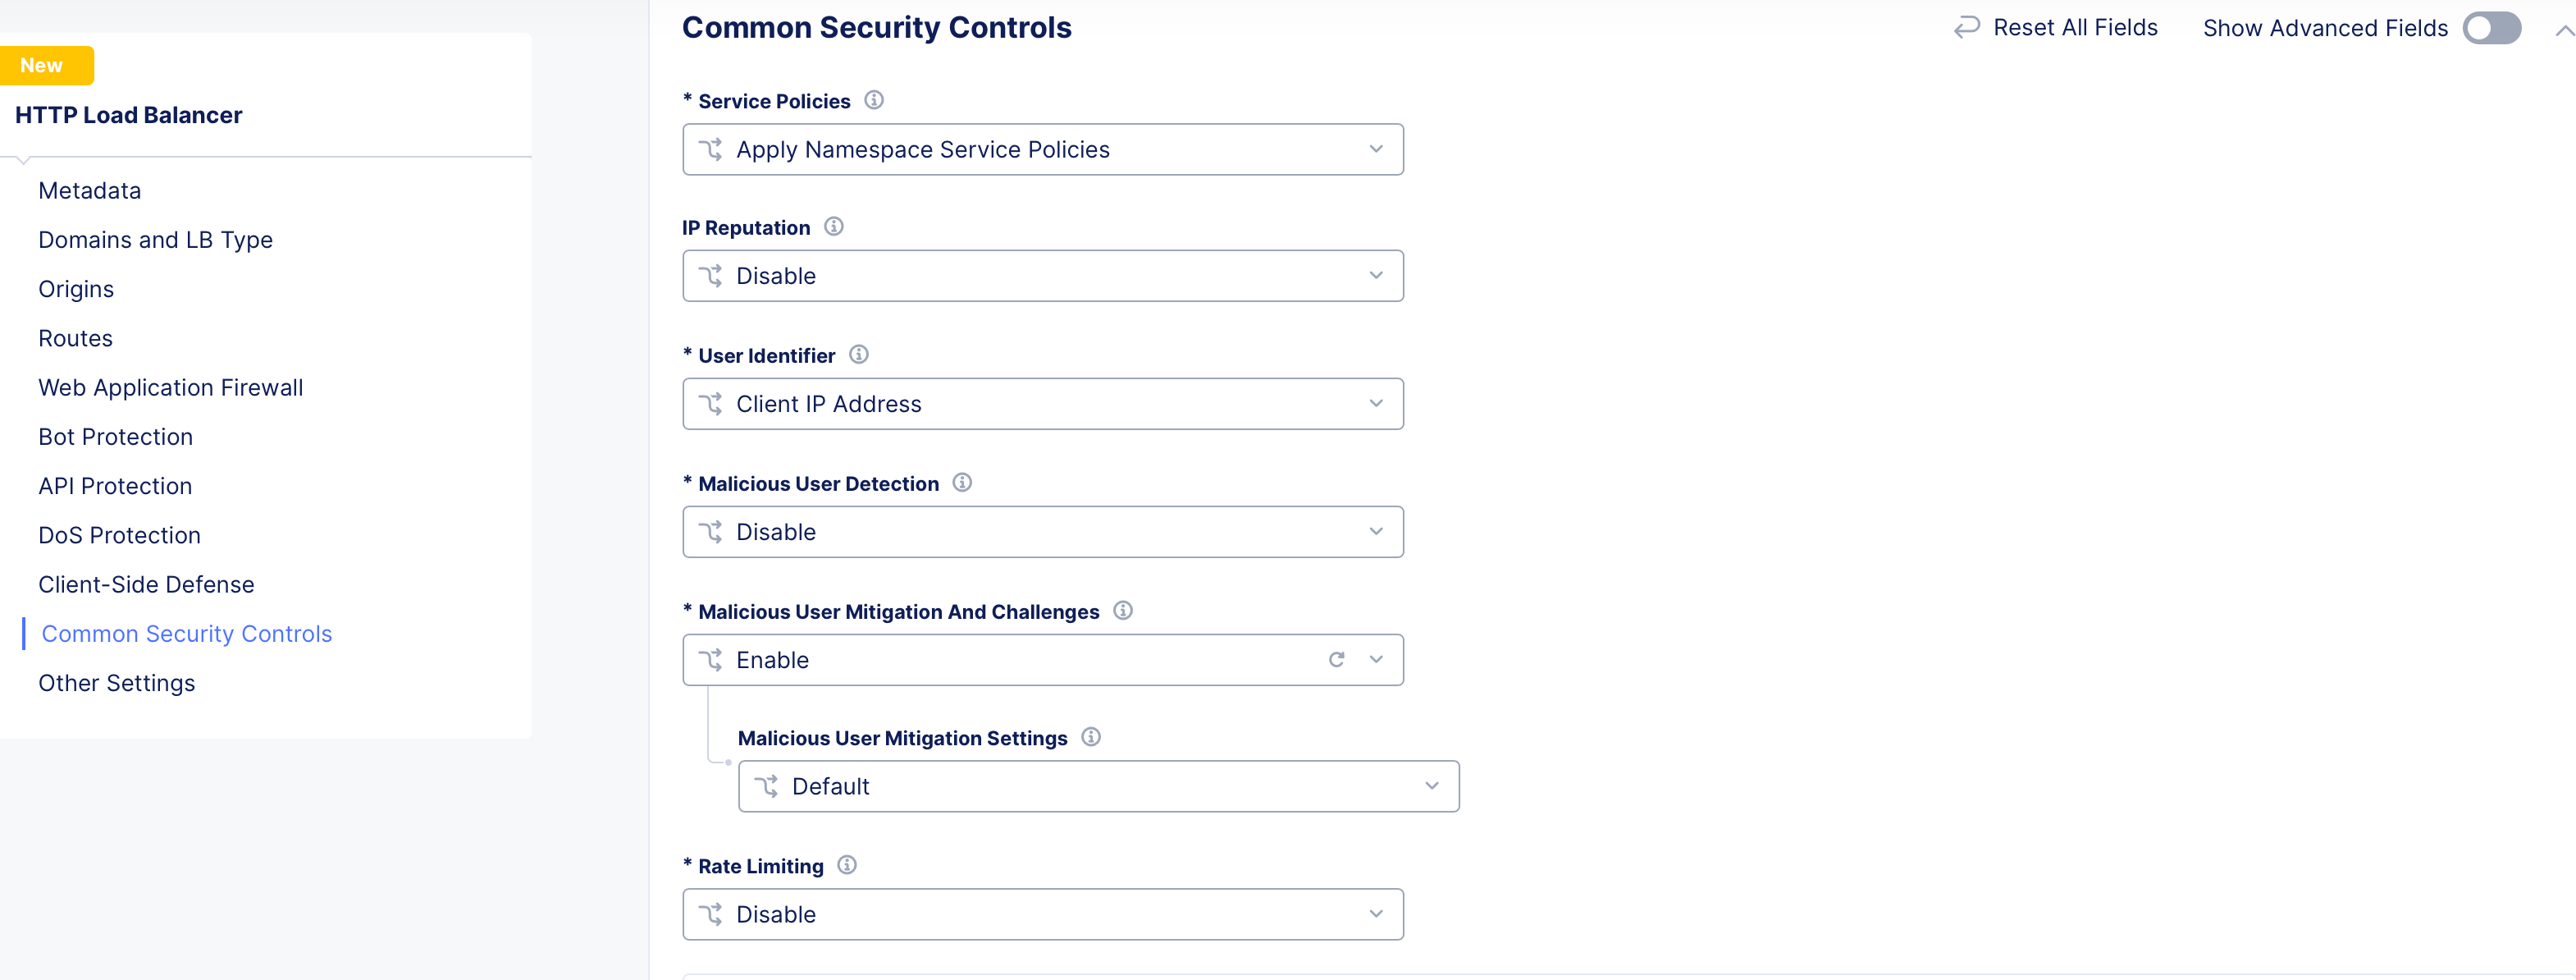This screenshot has width=2576, height=980.
Task: Click the Malicious User Detection info icon
Action: click(962, 482)
